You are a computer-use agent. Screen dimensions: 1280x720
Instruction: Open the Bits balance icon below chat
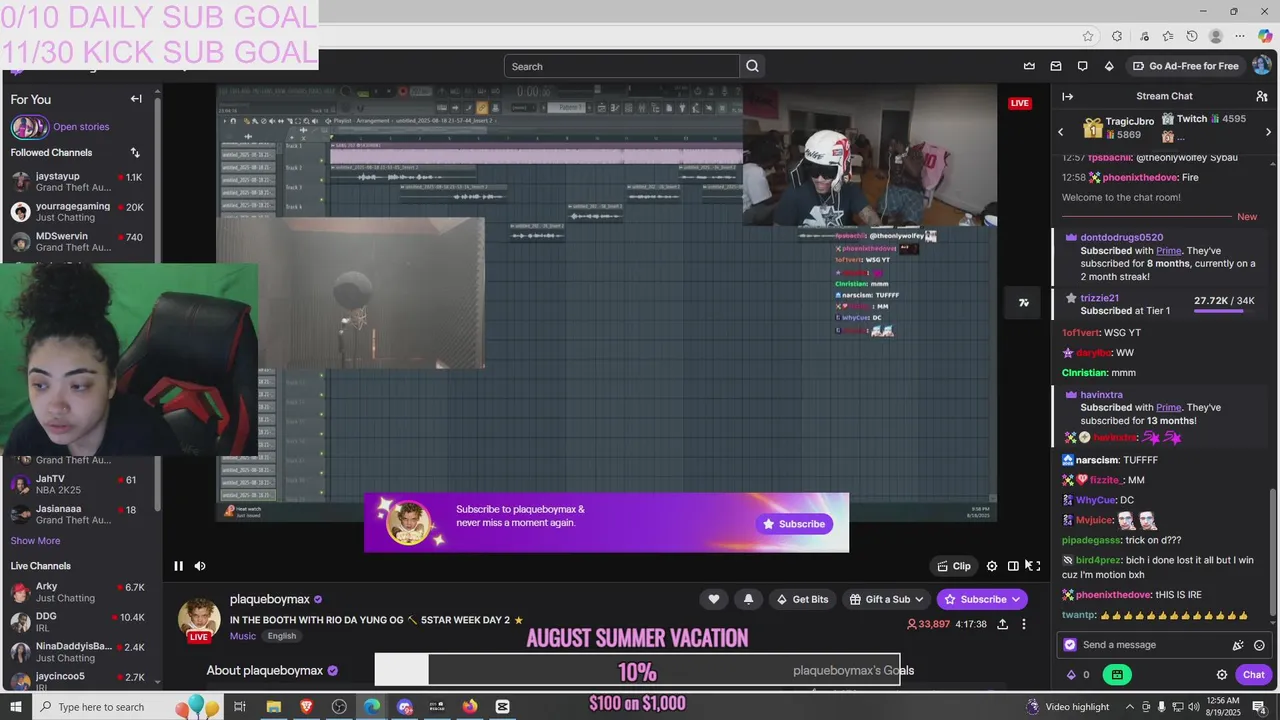click(1072, 675)
